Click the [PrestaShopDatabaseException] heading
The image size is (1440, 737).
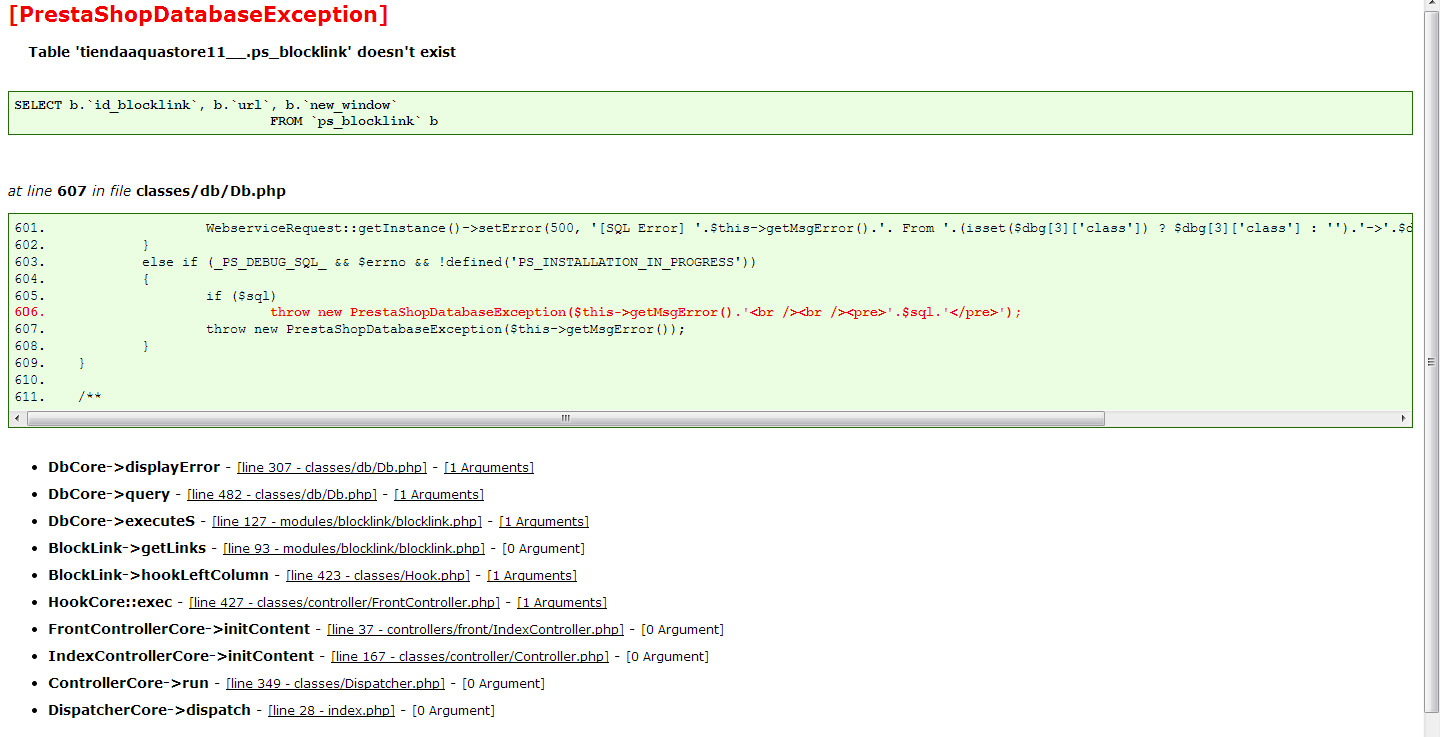click(x=198, y=15)
